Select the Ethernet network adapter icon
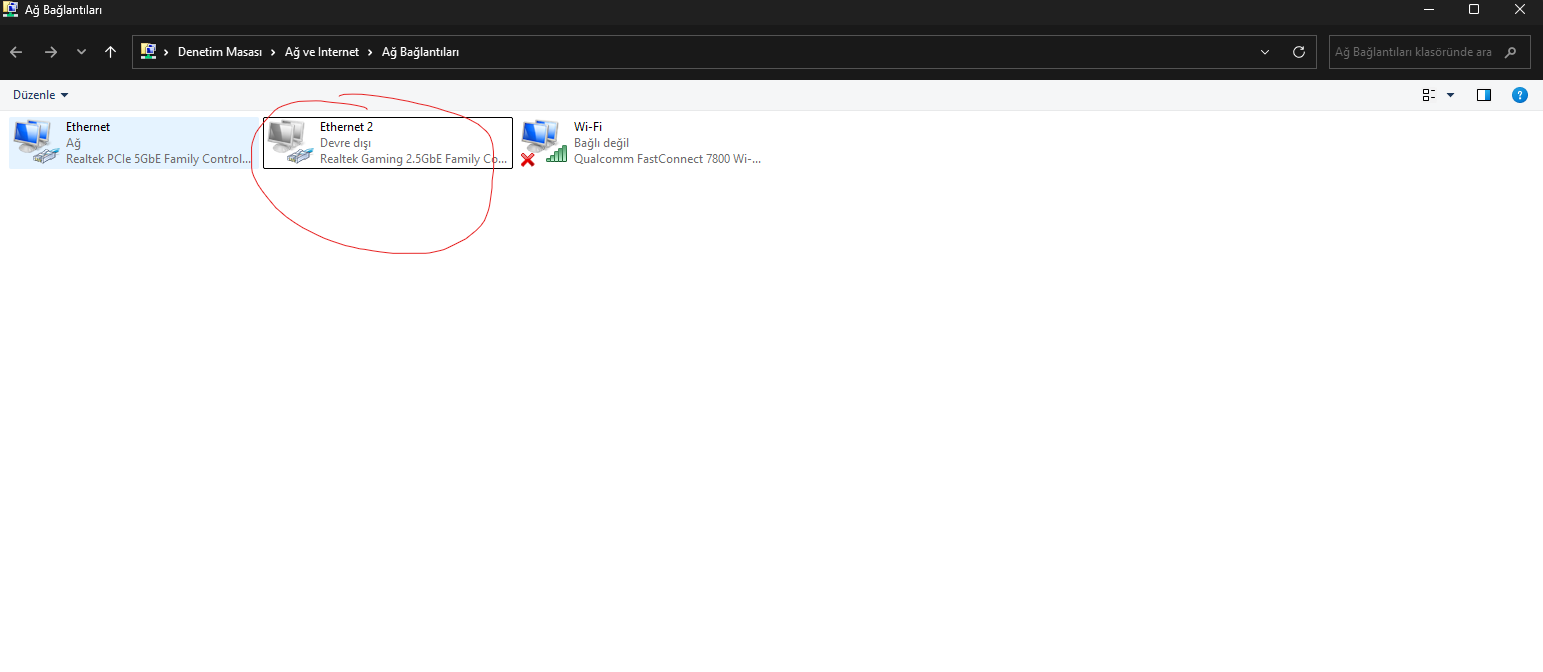 pos(36,142)
